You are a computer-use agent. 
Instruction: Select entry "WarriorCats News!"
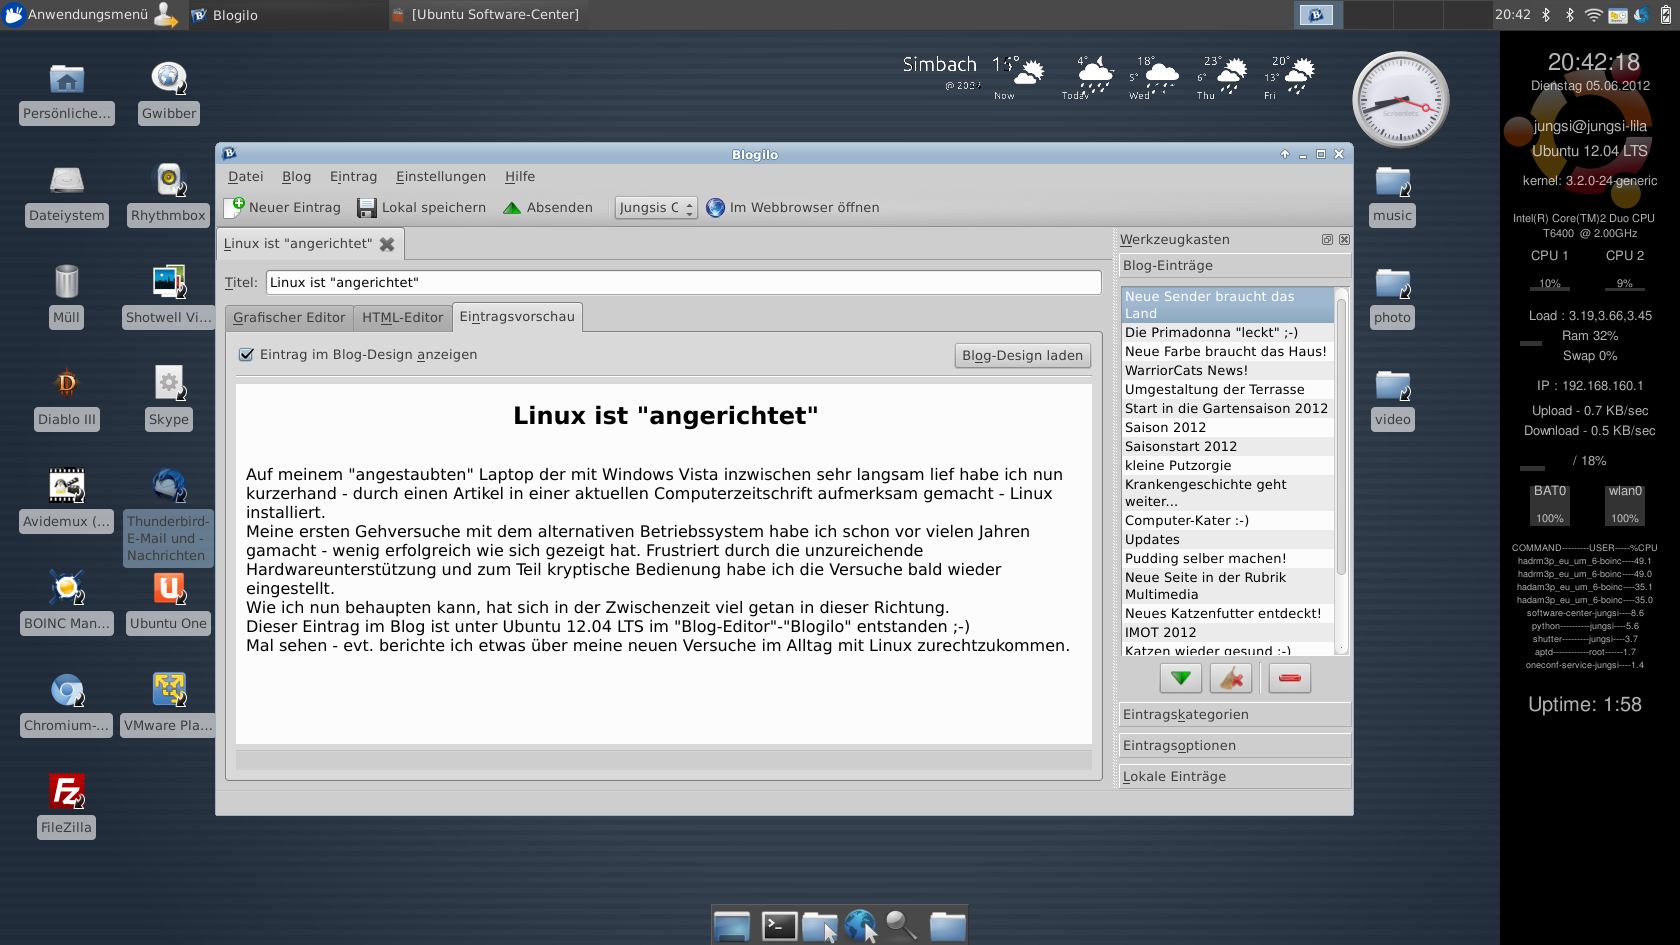click(x=1228, y=371)
